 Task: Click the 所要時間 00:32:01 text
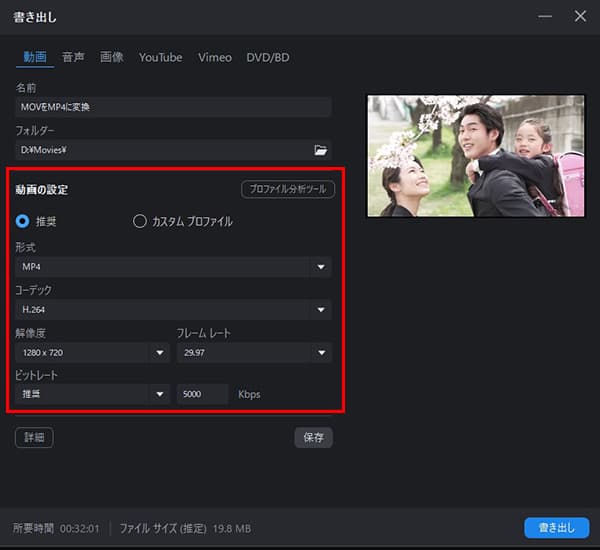(x=56, y=529)
